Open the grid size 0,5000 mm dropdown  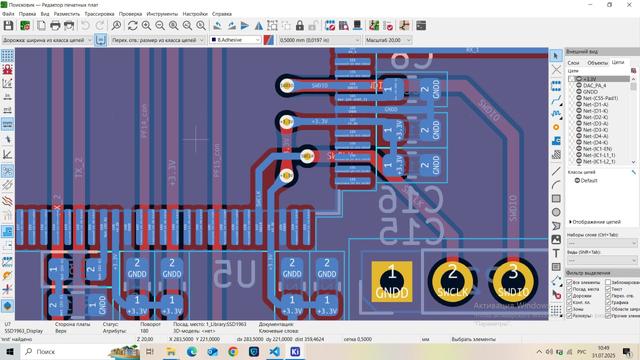(319, 40)
